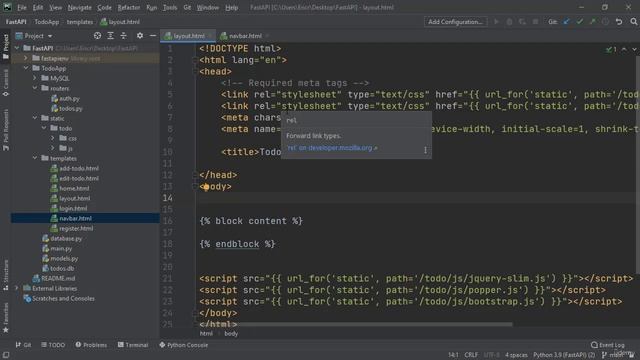The width and height of the screenshot is (640, 360).
Task: Open database.py file
Action: (x=62, y=238)
